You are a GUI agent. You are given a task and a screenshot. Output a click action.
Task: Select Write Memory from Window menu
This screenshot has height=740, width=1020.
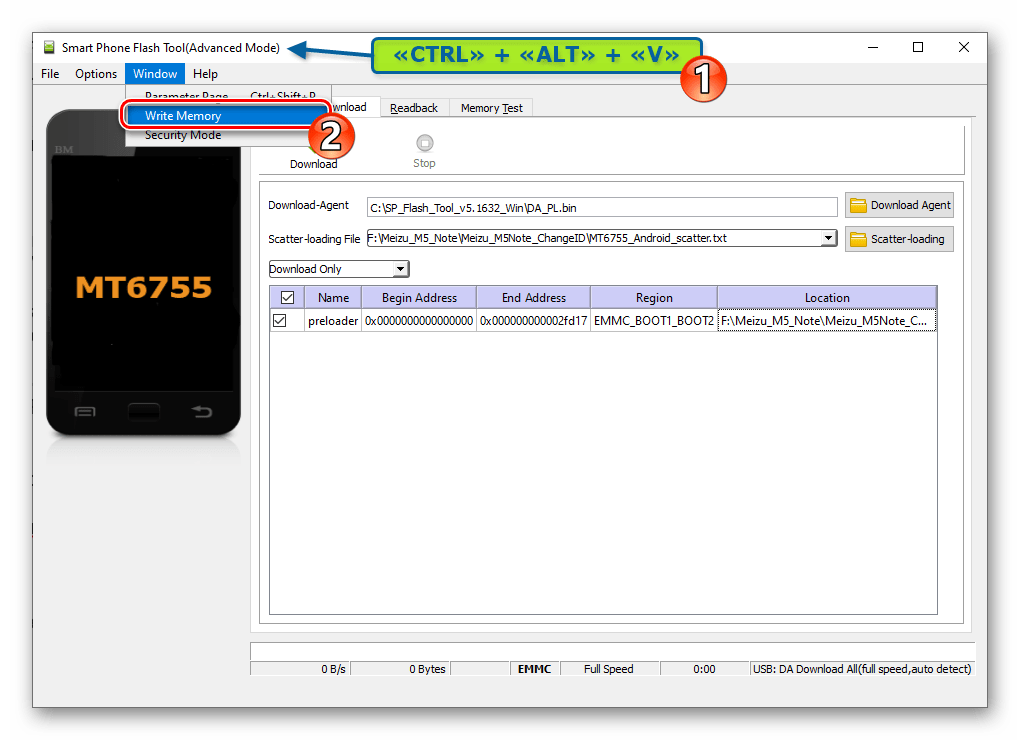click(x=225, y=116)
